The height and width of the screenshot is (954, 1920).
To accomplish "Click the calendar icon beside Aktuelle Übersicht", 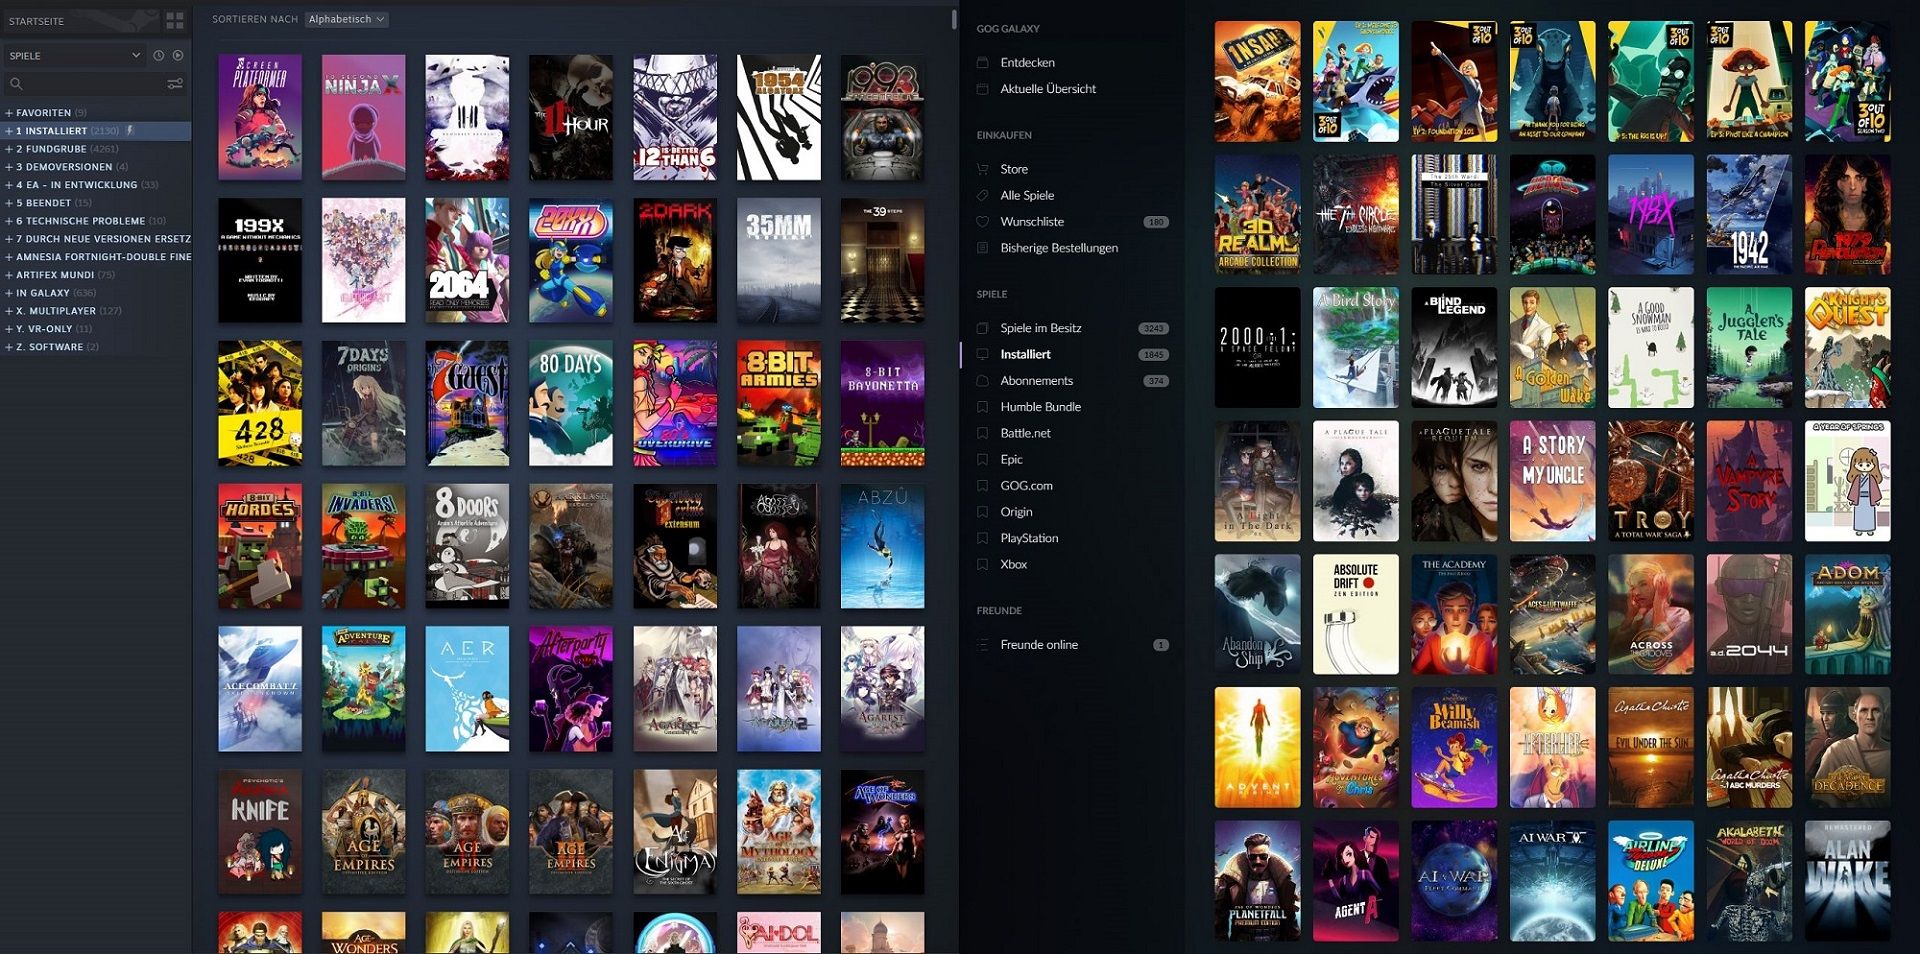I will click(982, 89).
